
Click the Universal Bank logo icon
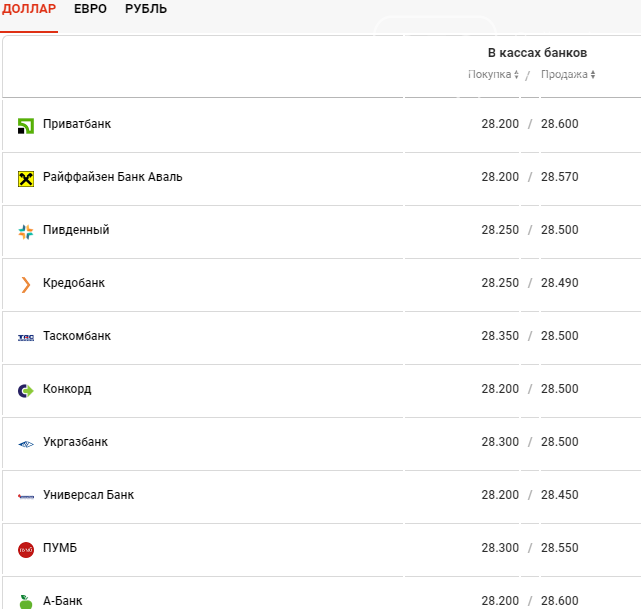pyautogui.click(x=26, y=496)
